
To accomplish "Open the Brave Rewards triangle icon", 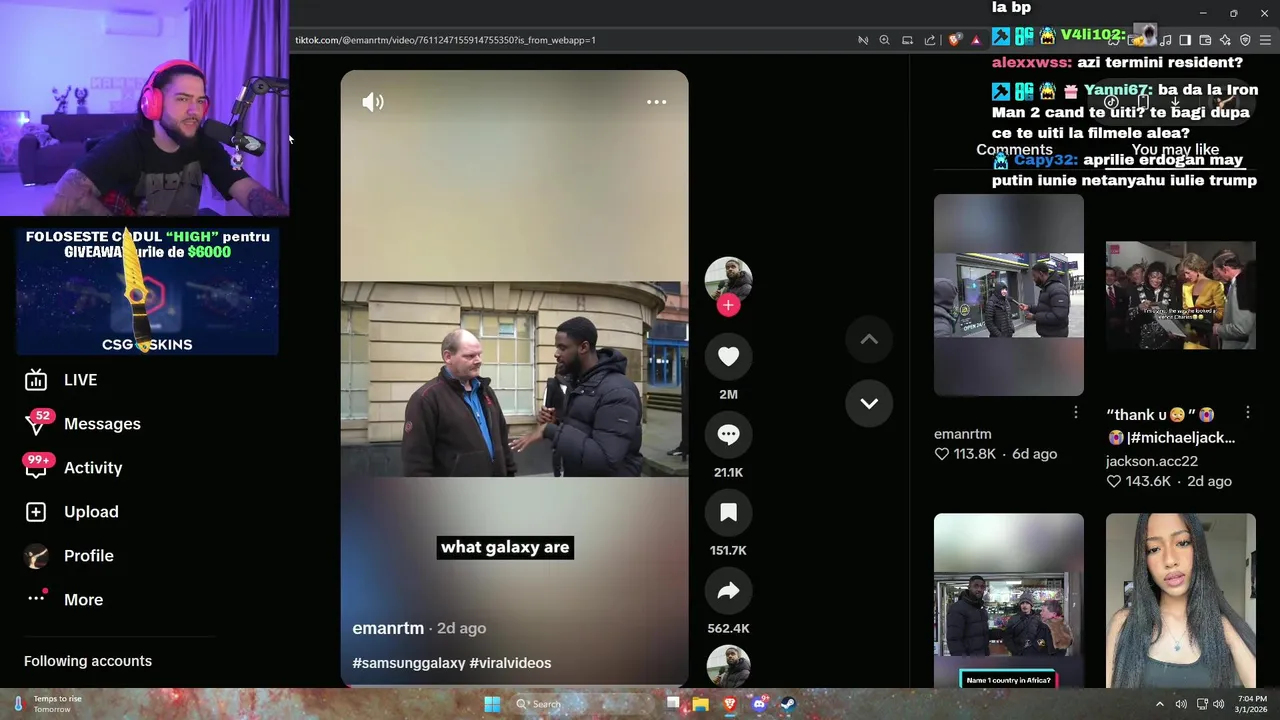I will [976, 40].
